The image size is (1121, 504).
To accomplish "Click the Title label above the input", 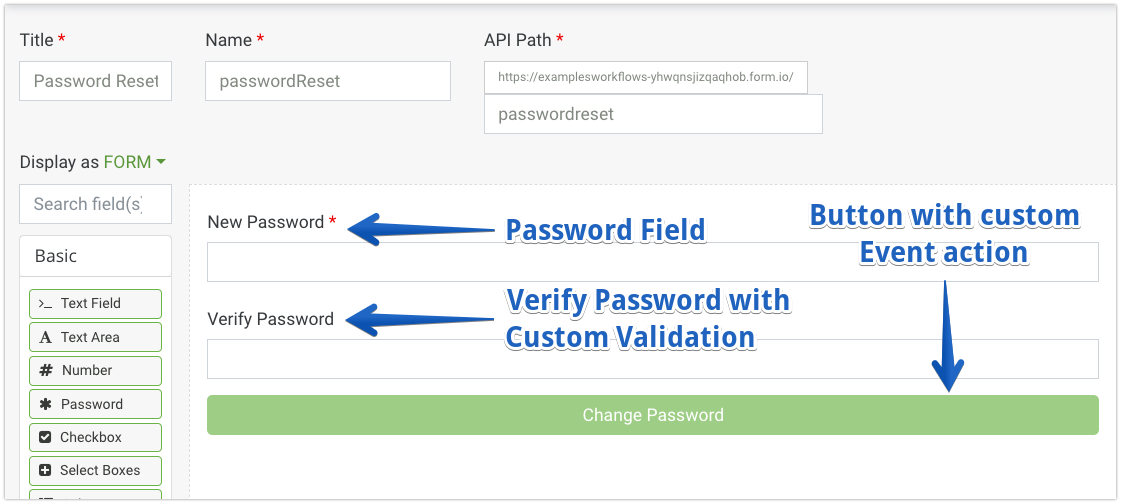I will pyautogui.click(x=37, y=40).
